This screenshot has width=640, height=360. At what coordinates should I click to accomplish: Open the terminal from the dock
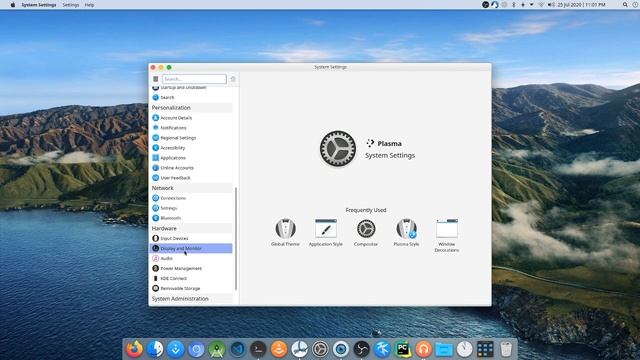click(258, 349)
